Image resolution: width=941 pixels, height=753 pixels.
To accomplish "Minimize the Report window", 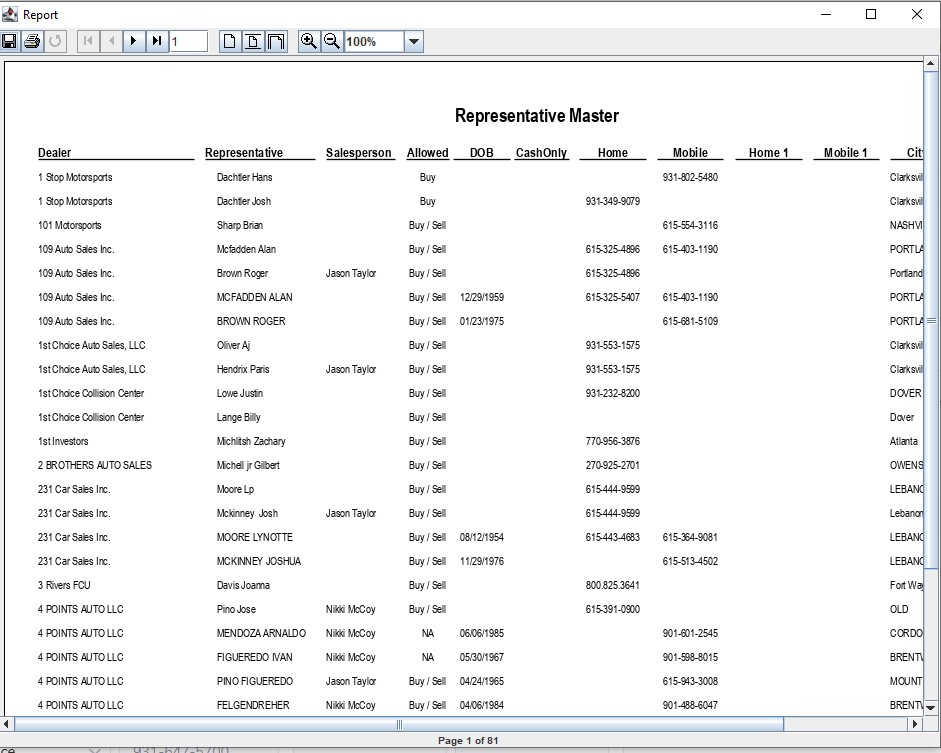I will 826,14.
